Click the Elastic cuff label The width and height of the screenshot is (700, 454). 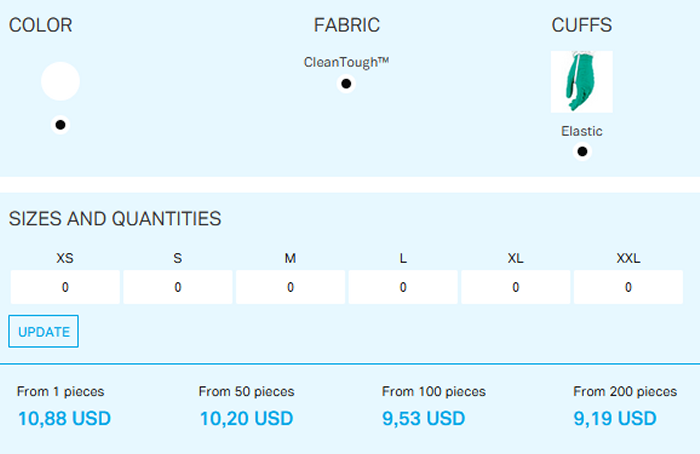coord(582,131)
